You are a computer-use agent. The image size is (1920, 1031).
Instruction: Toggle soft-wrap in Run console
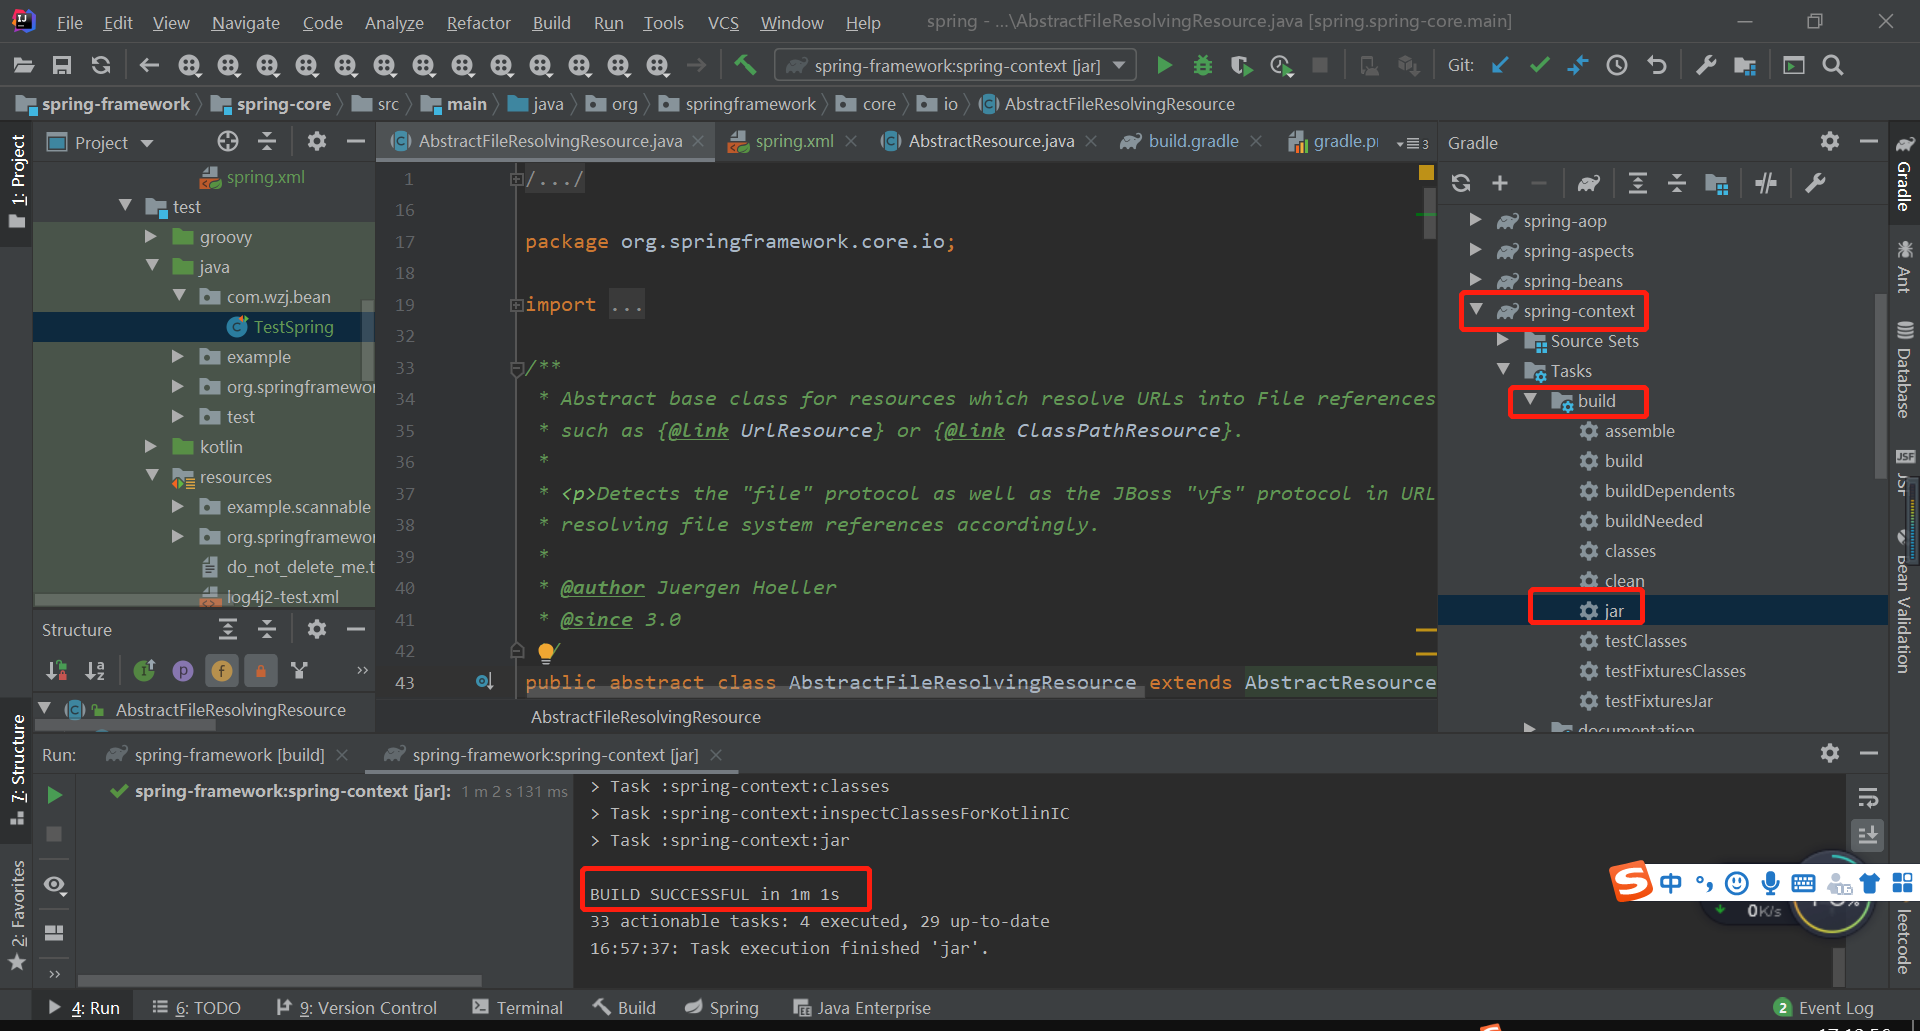pyautogui.click(x=1868, y=797)
